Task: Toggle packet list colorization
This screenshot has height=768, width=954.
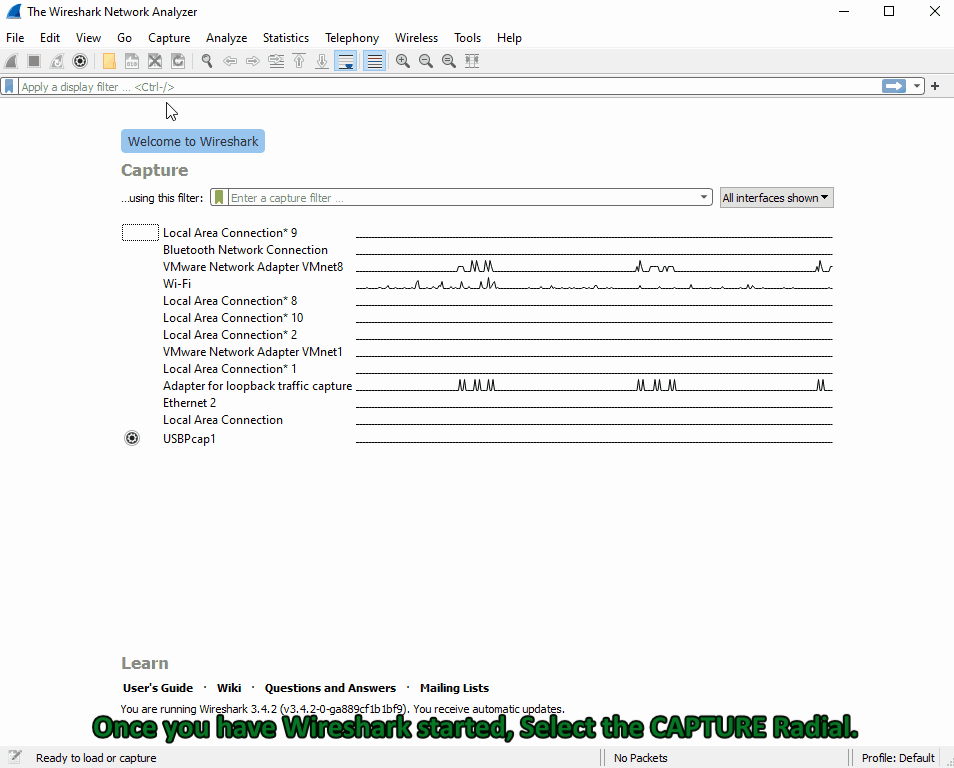Action: [x=374, y=61]
